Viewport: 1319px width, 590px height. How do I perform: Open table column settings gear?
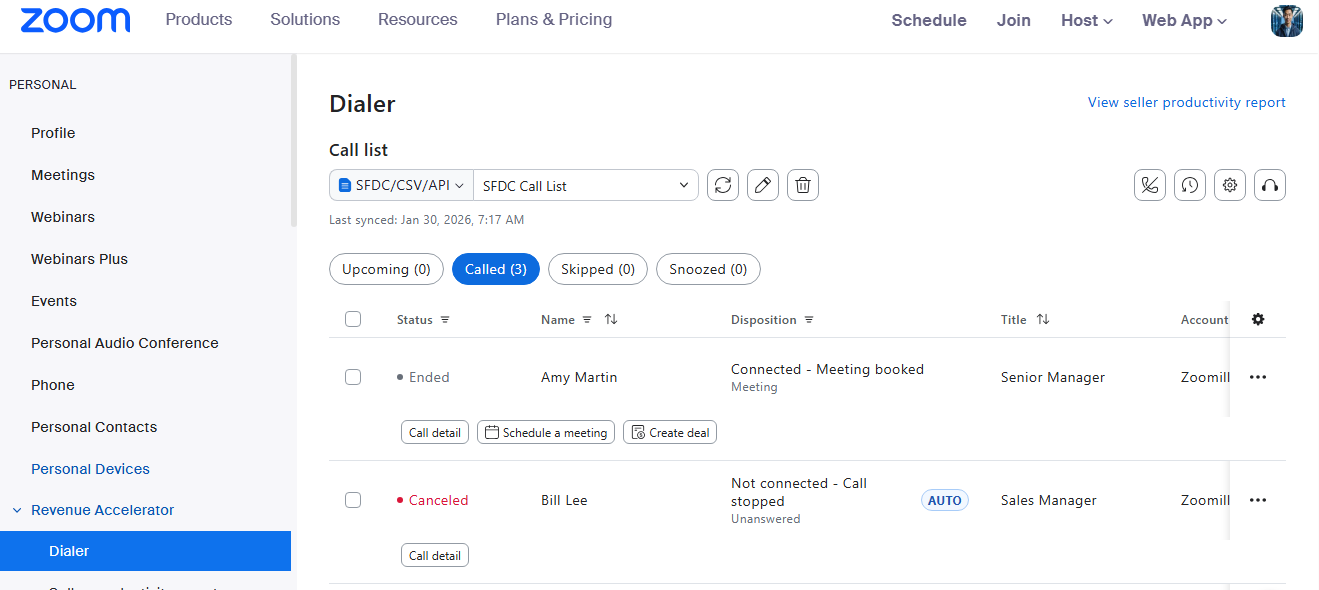click(x=1258, y=319)
